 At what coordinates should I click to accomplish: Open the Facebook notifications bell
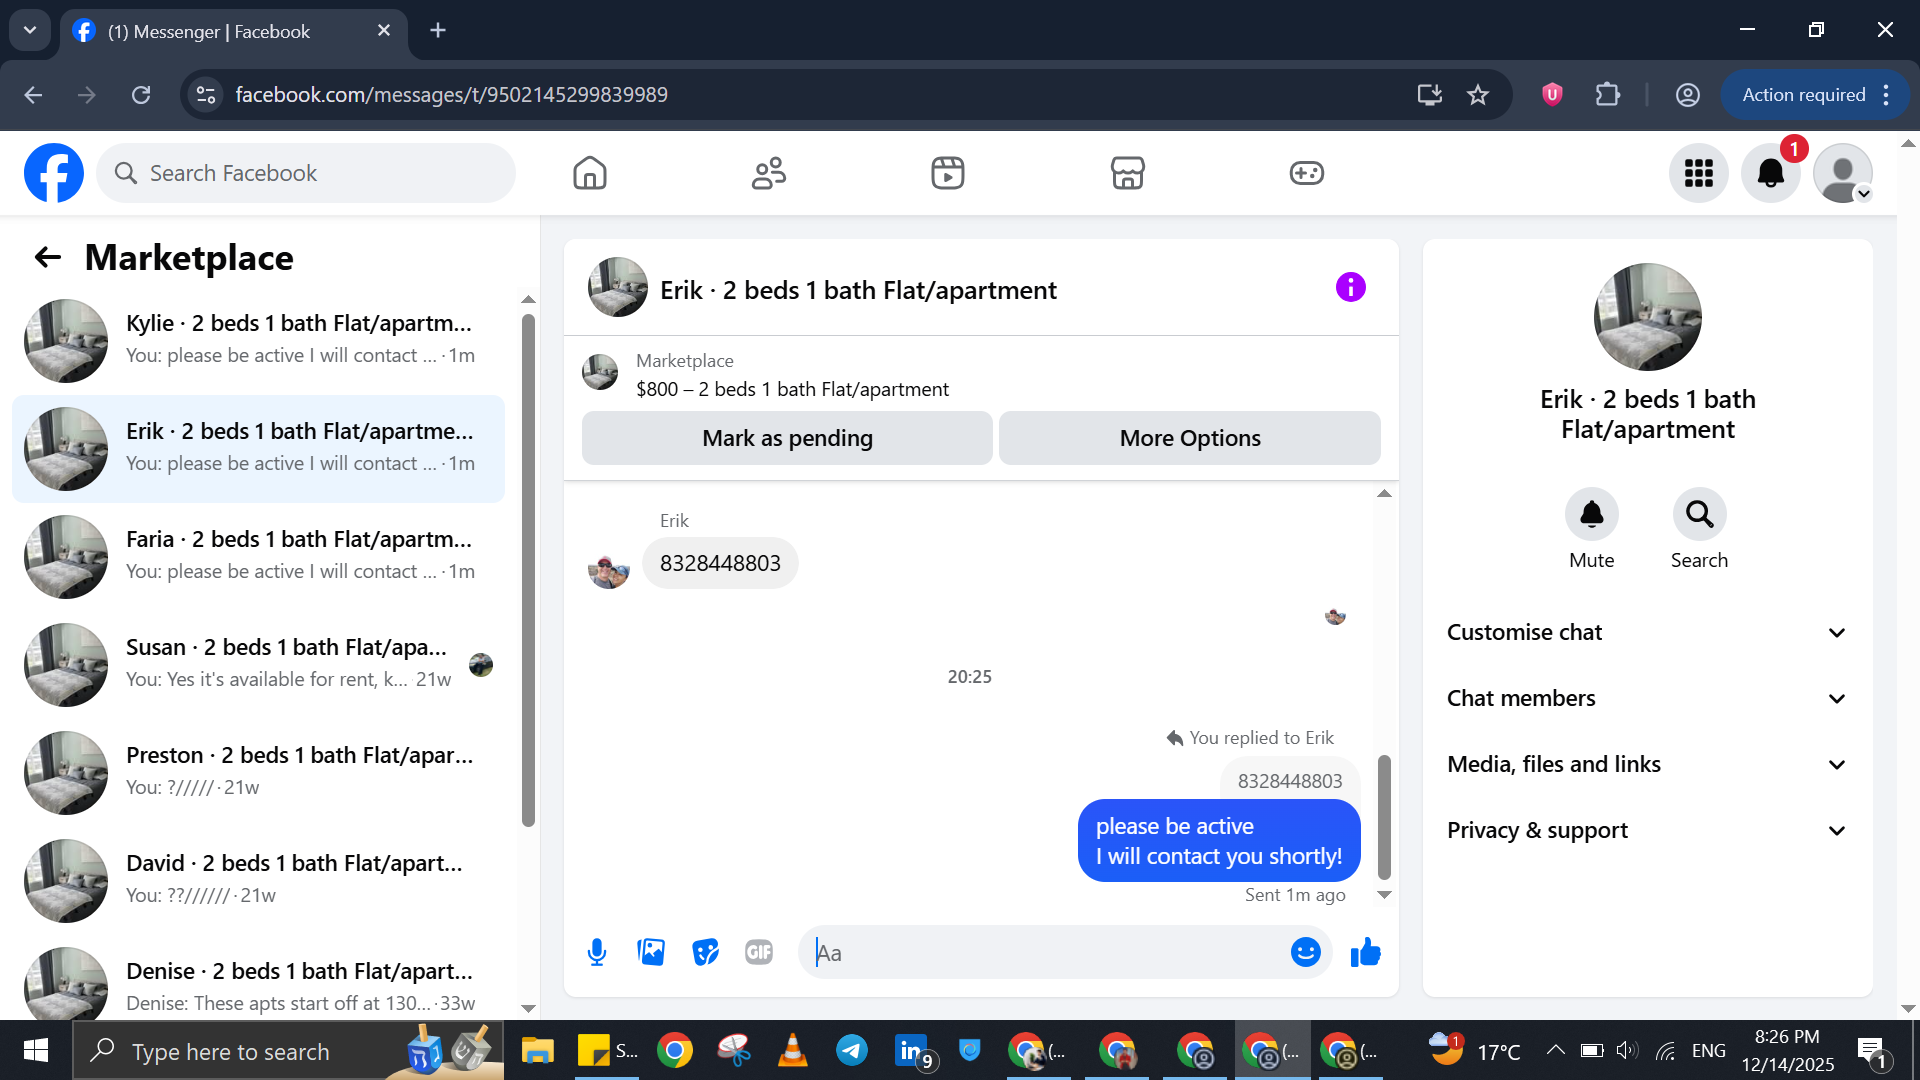[1770, 173]
